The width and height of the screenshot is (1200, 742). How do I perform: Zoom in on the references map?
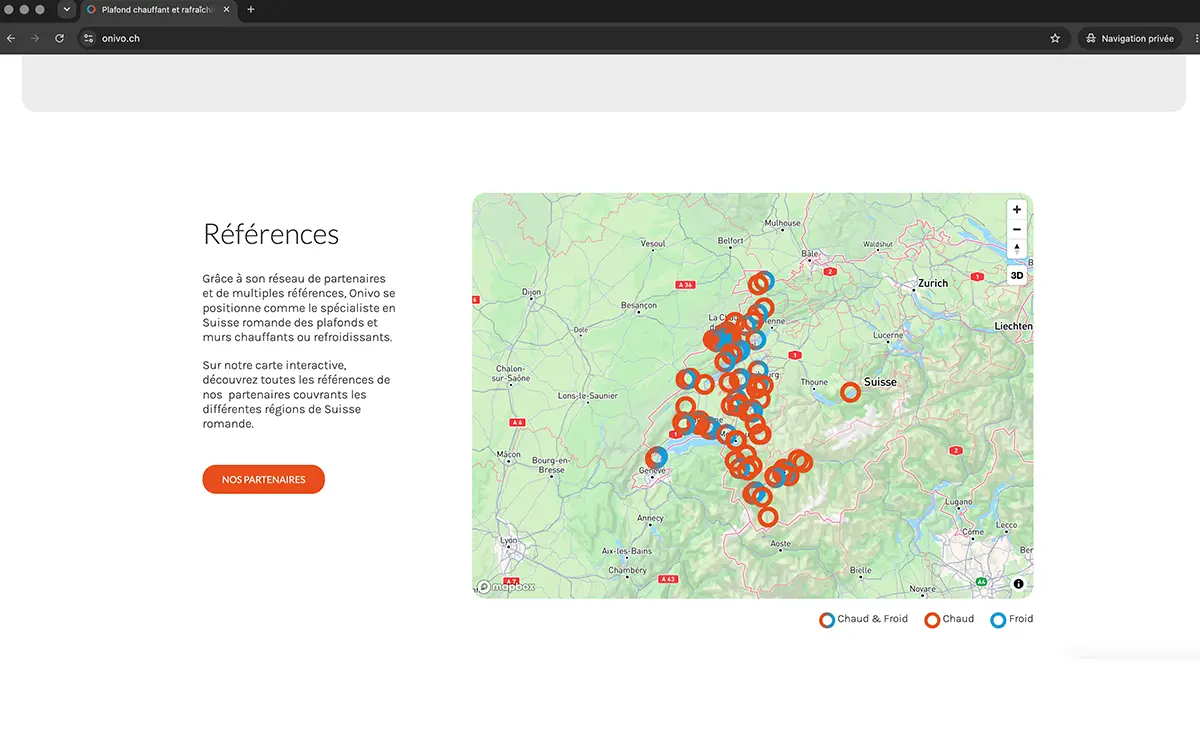tap(1017, 210)
